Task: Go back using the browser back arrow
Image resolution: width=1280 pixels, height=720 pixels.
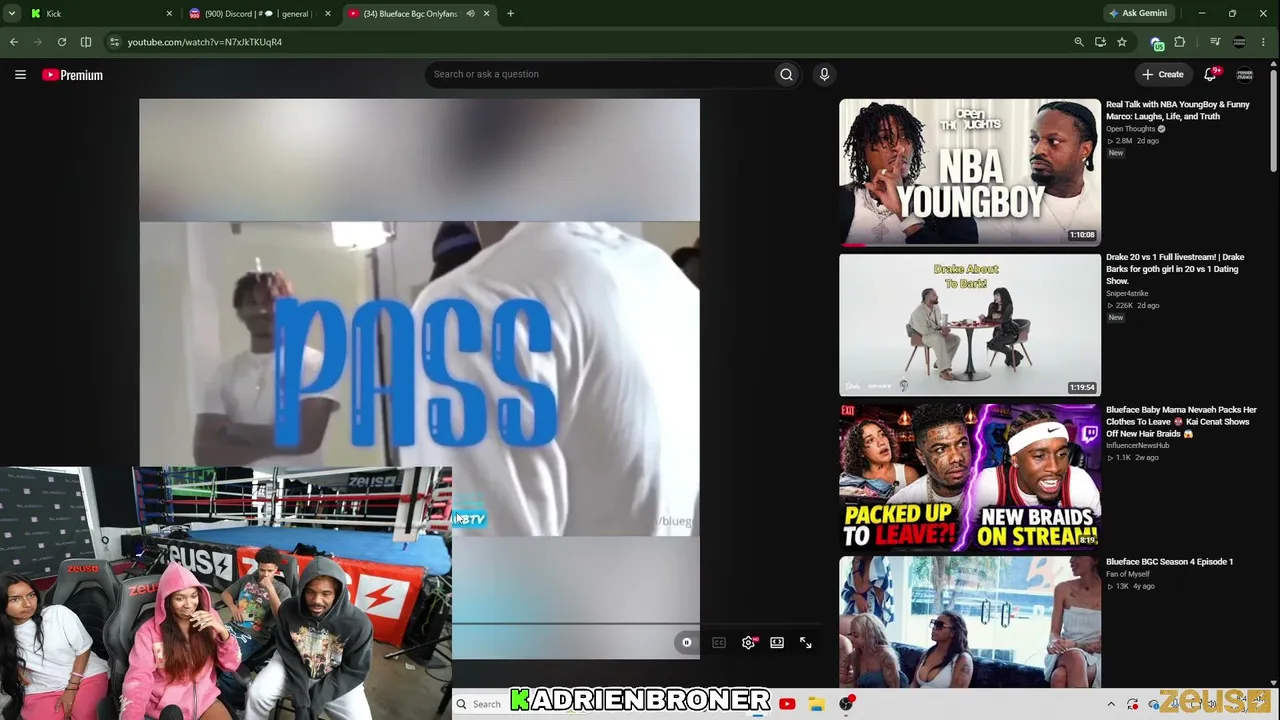Action: coord(14,42)
